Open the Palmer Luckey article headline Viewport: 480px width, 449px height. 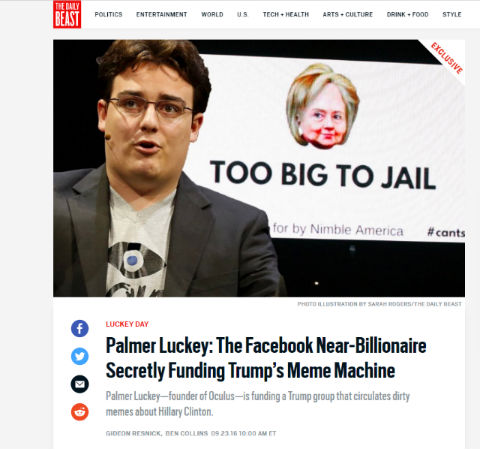(266, 358)
